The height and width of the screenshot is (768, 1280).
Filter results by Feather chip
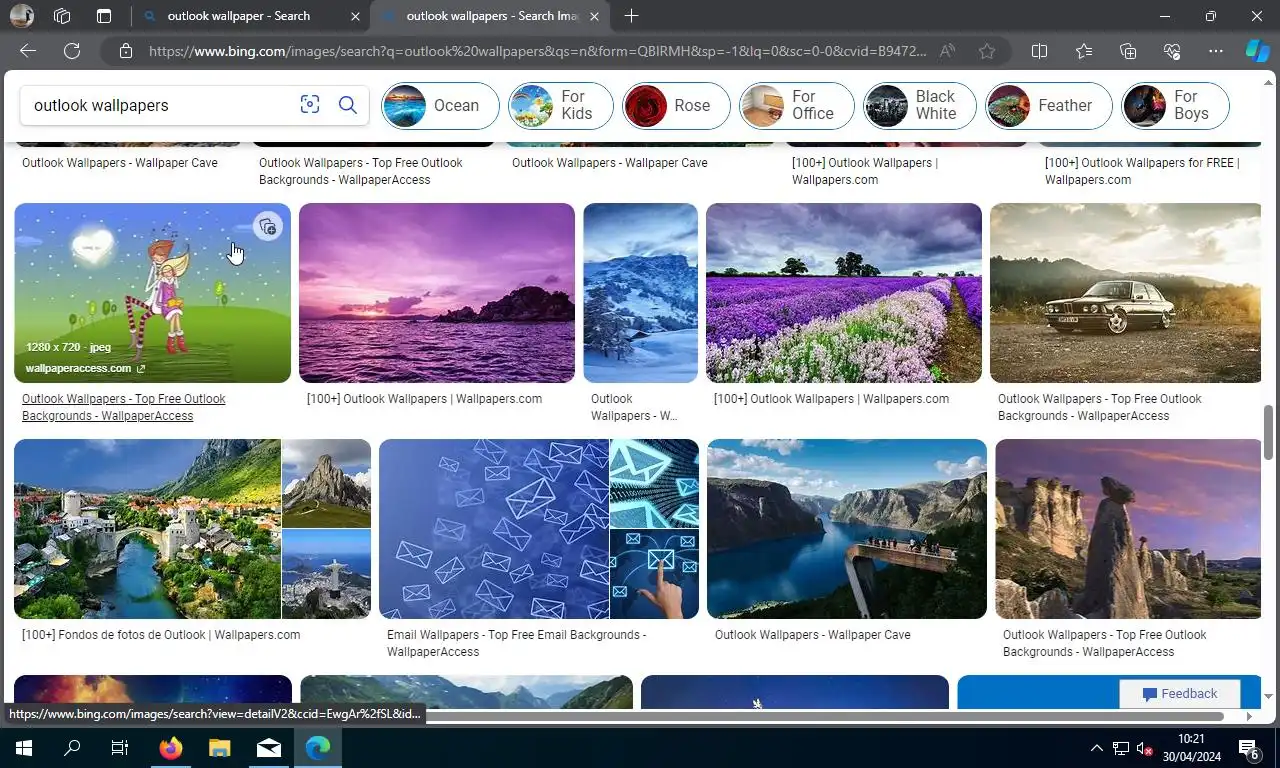[1049, 106]
